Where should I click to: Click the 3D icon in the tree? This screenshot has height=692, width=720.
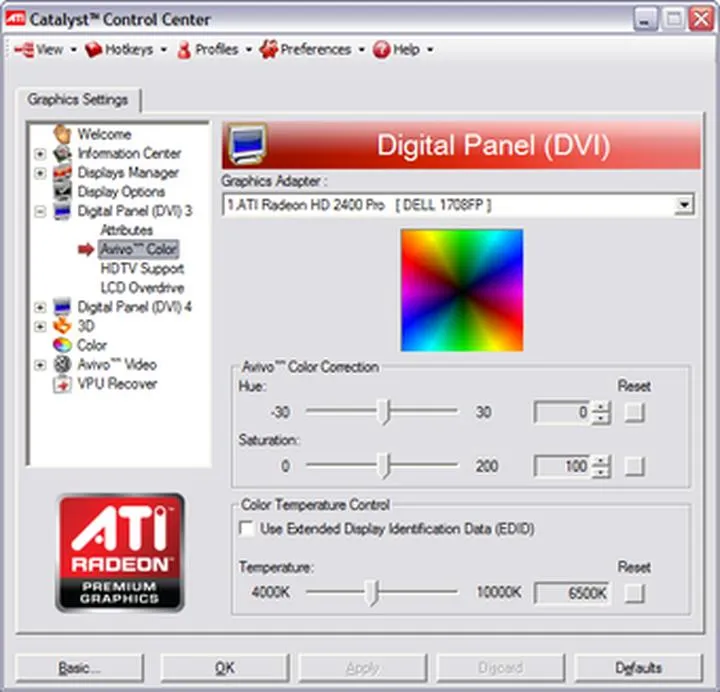click(x=62, y=326)
